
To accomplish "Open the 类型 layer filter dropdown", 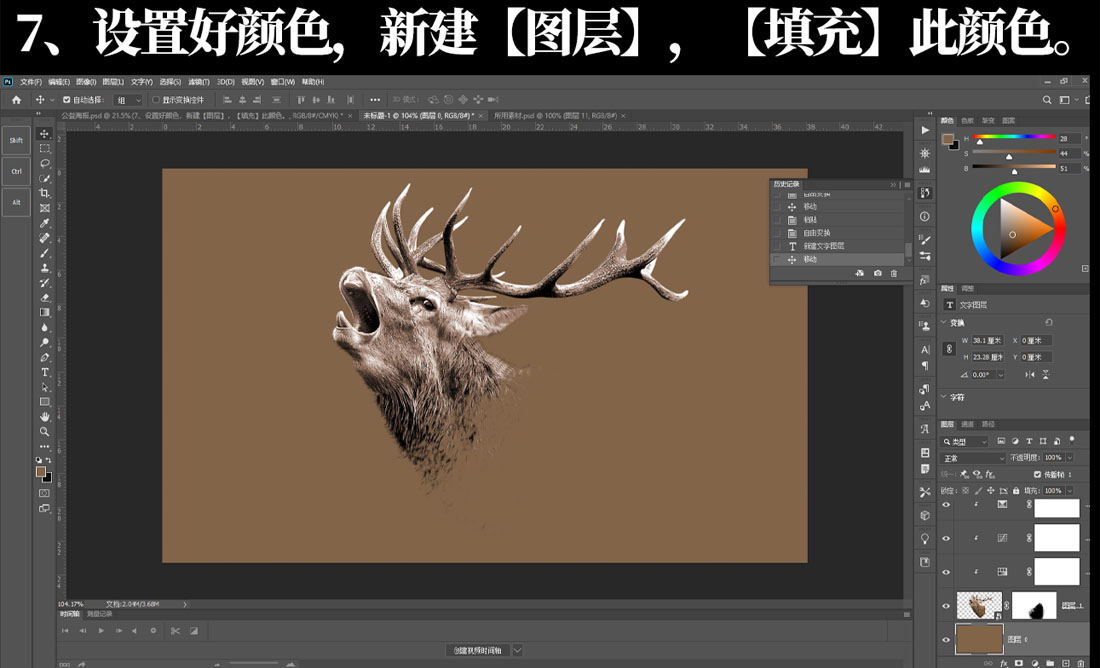I will tap(965, 441).
